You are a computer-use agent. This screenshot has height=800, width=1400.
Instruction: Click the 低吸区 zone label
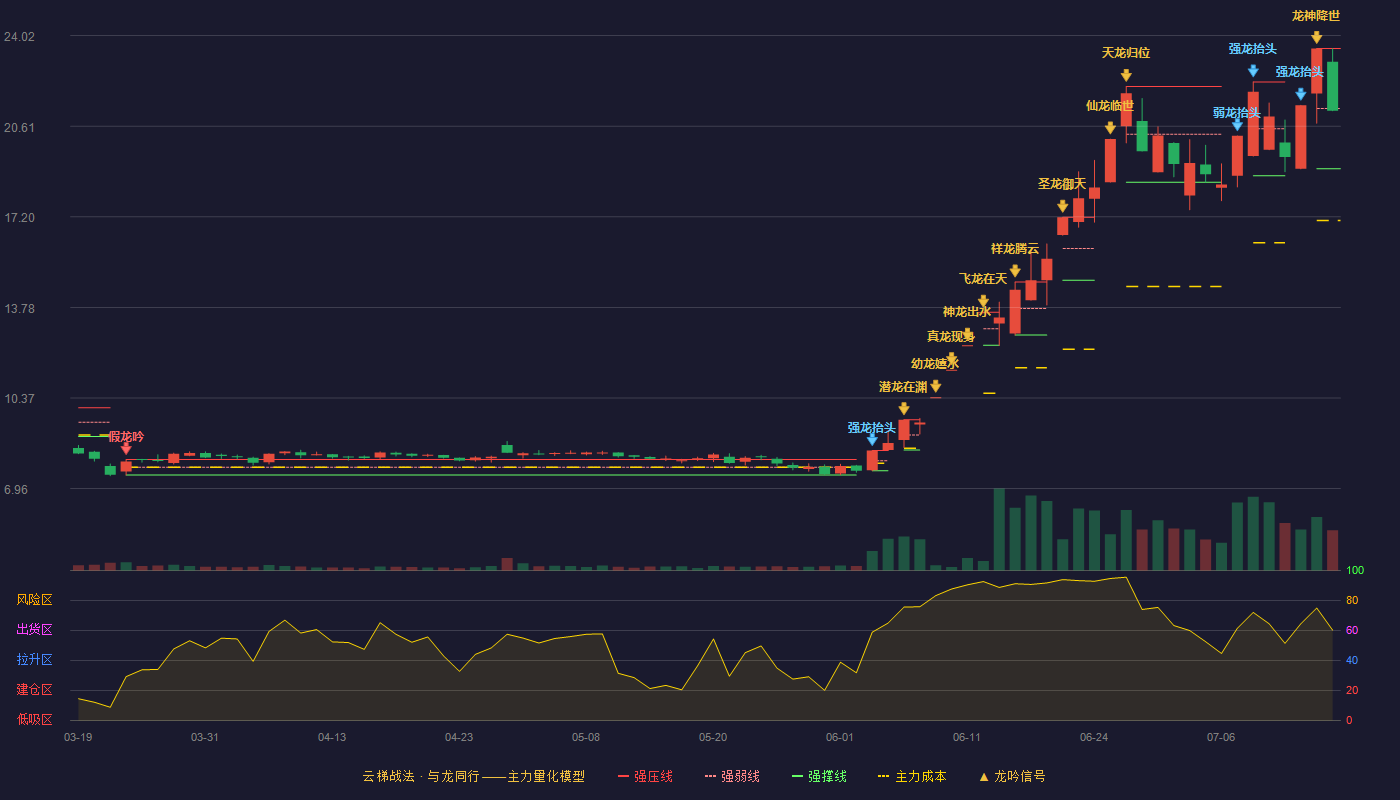click(x=34, y=719)
